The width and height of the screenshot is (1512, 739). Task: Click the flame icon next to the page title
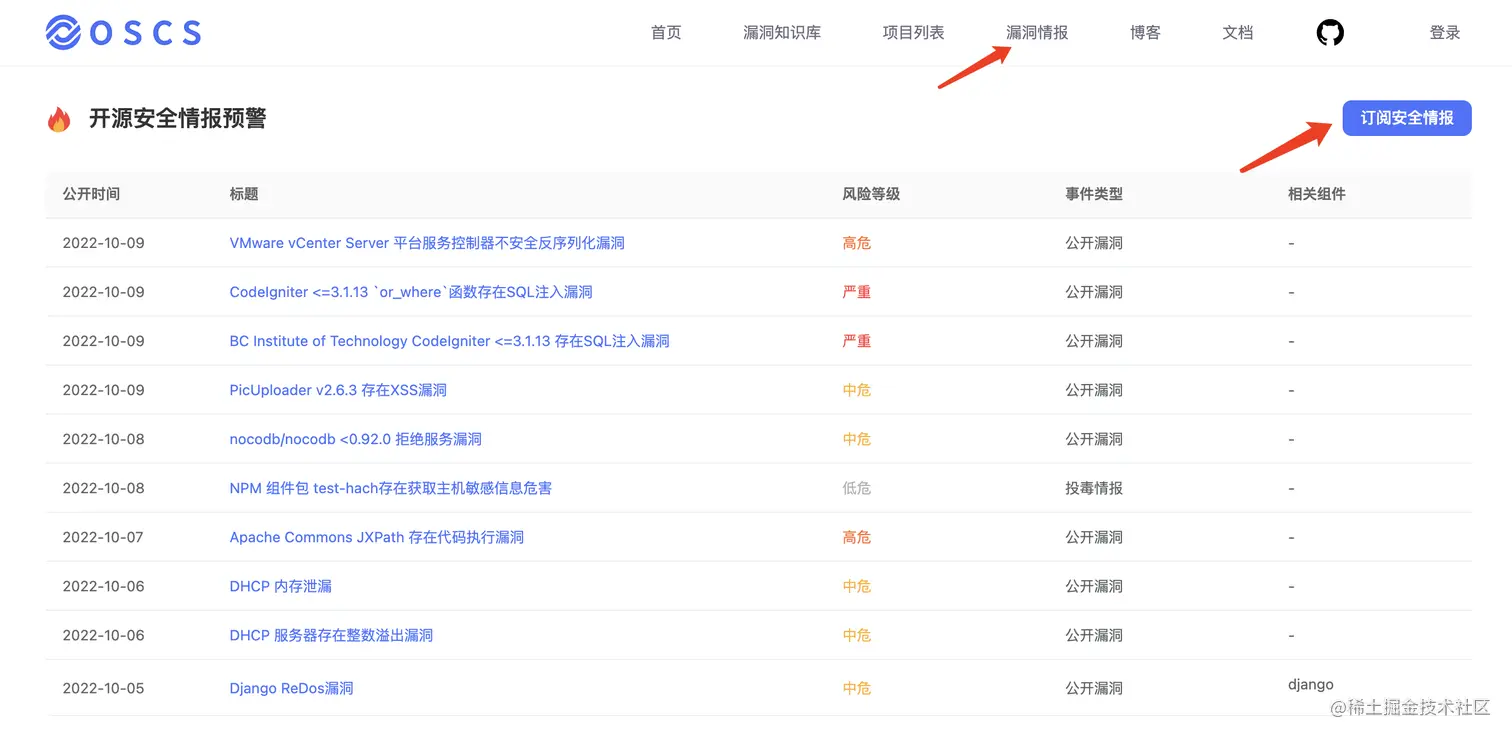pyautogui.click(x=59, y=118)
